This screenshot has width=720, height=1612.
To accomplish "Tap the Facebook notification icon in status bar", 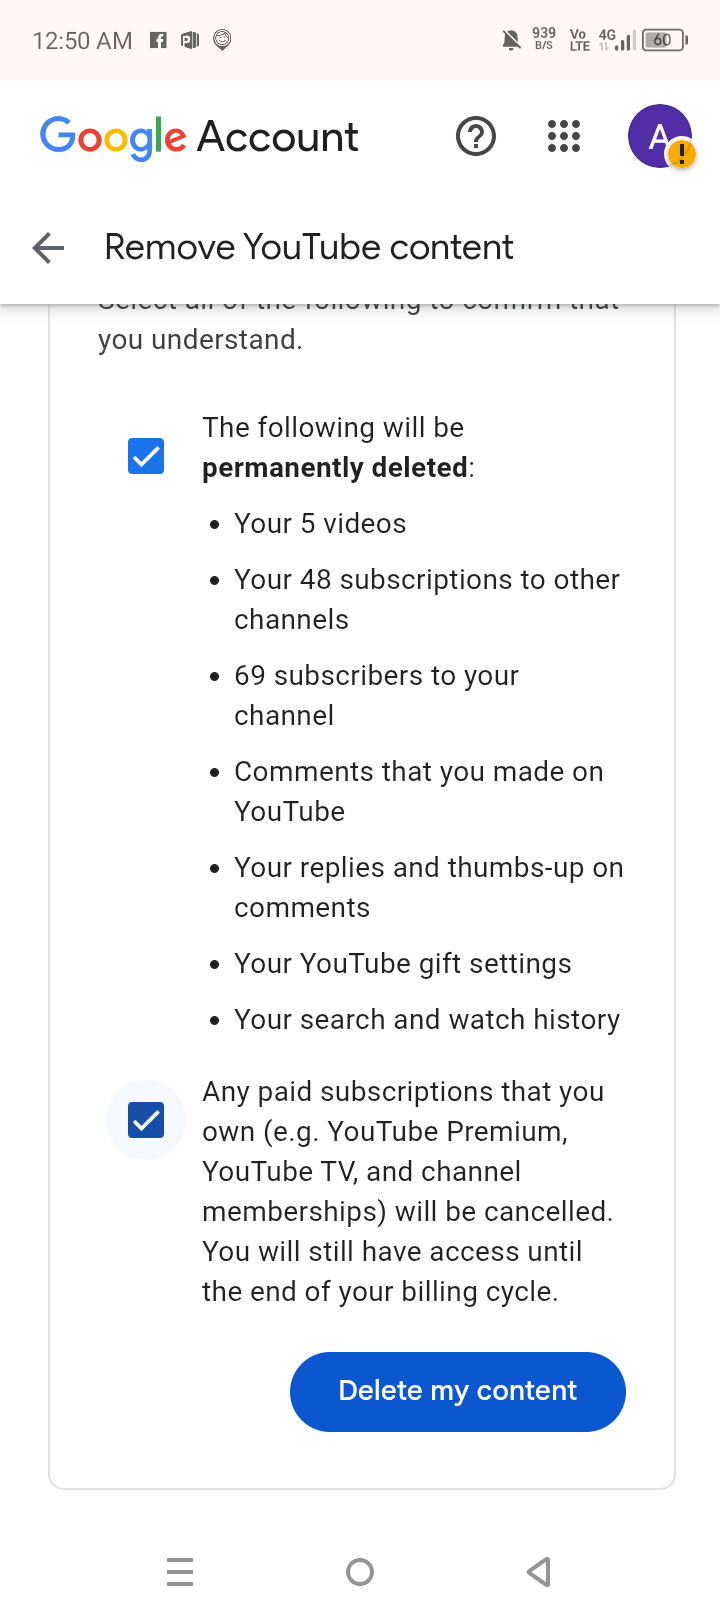I will click(158, 40).
